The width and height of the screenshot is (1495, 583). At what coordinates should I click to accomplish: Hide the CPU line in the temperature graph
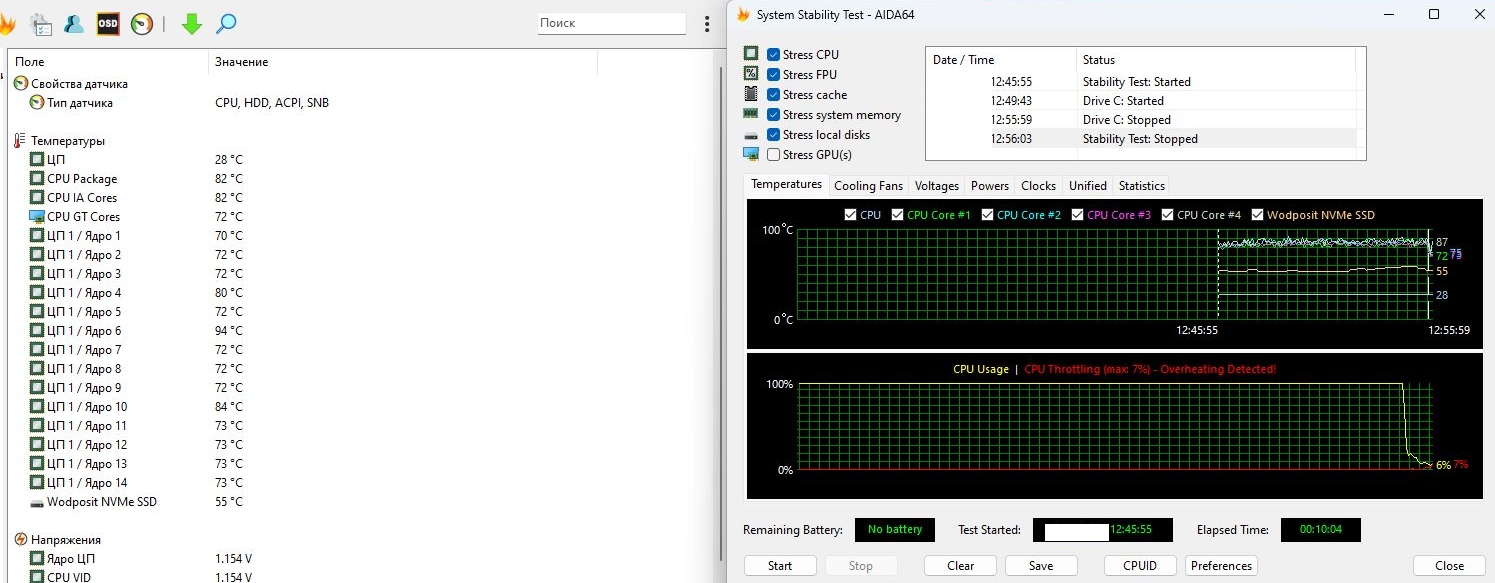(x=851, y=215)
